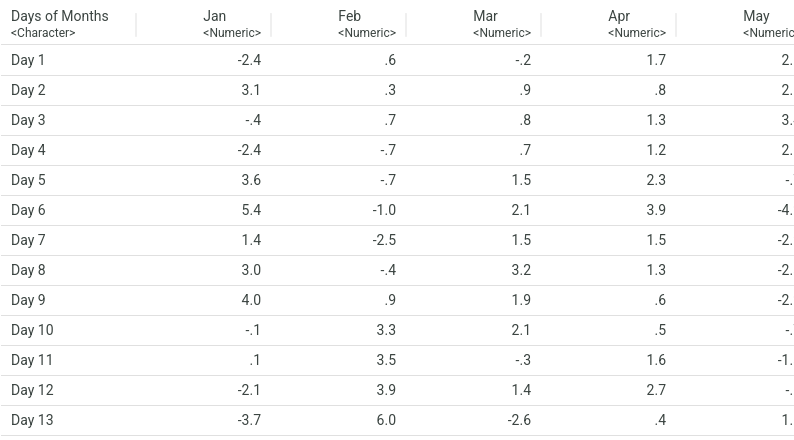Screen dimensions: 794x440
Task: Select Feb cell 3.9 in Day 12
Action: coord(385,390)
